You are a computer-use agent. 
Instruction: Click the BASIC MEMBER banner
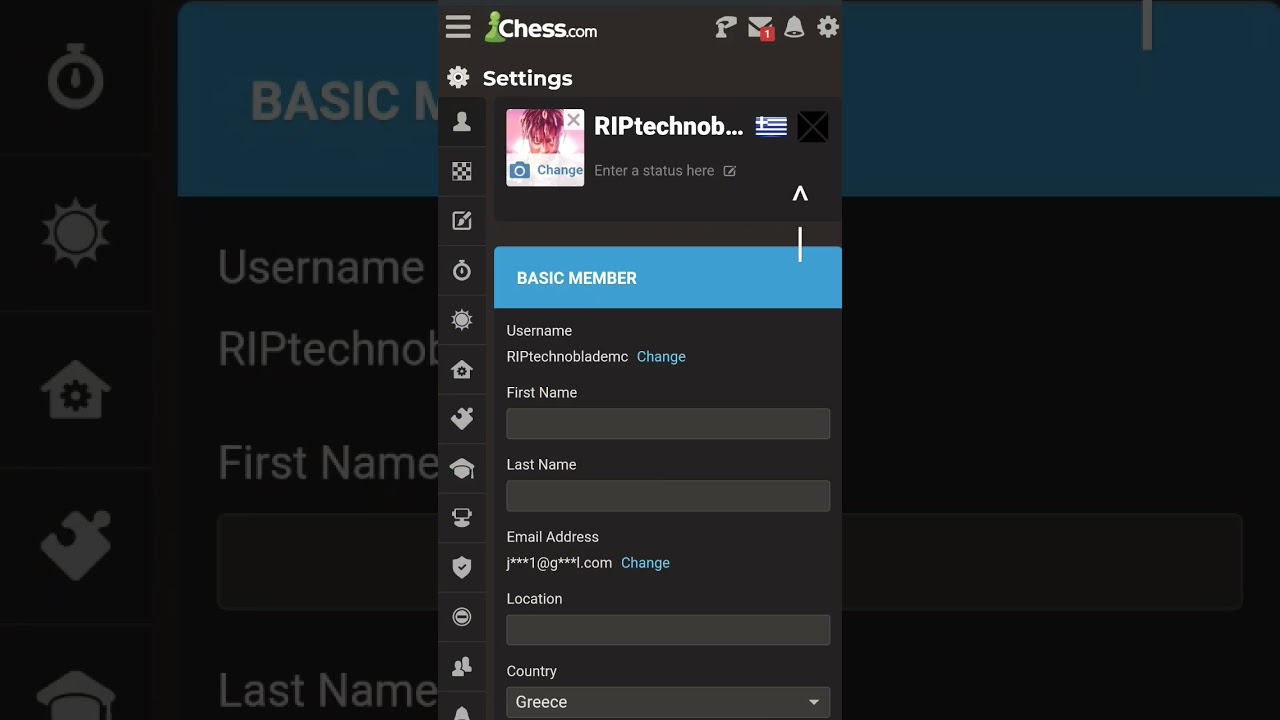668,278
